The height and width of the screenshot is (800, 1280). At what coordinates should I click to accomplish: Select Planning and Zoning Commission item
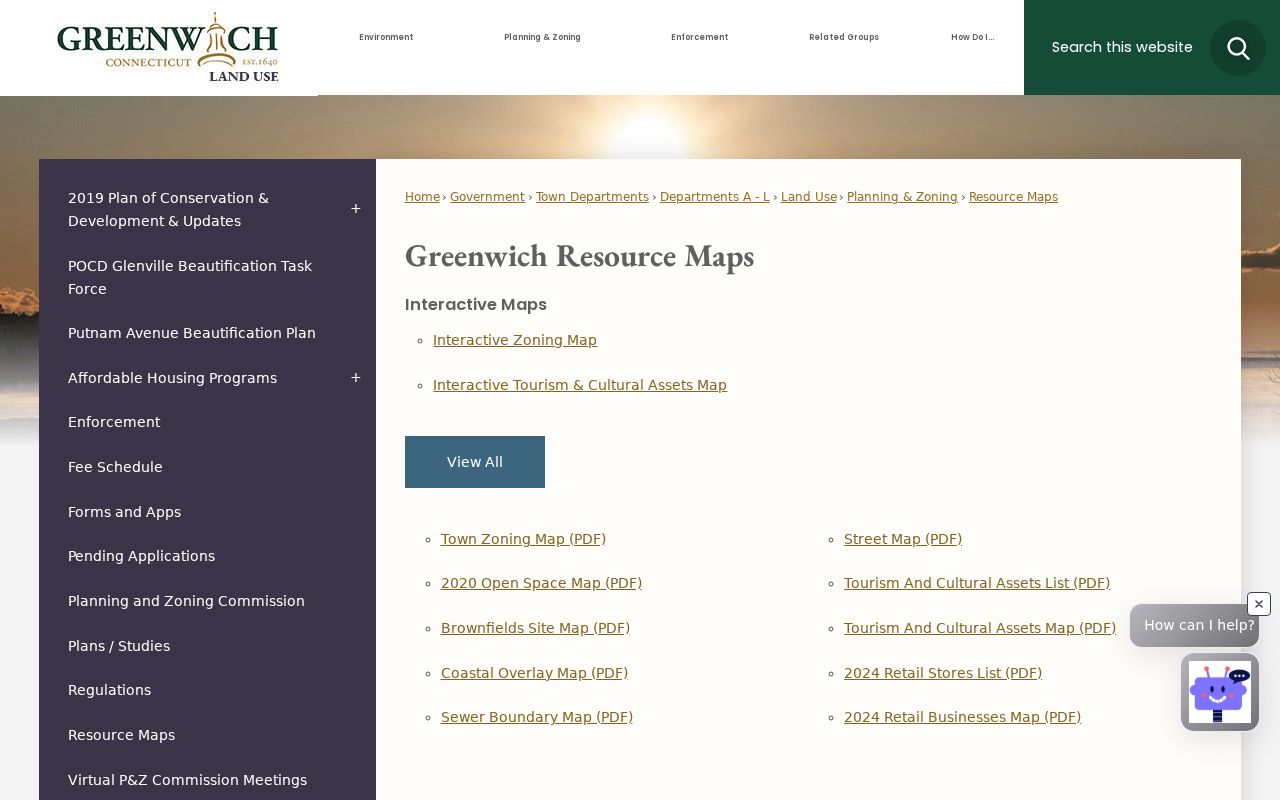point(207,601)
